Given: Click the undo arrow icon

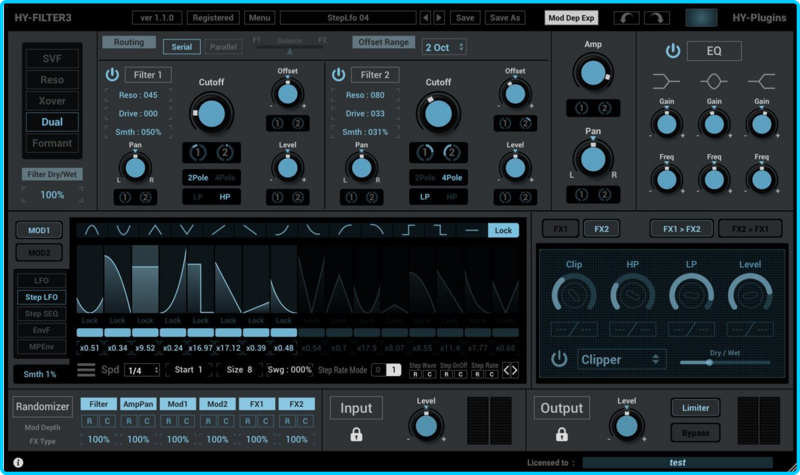Looking at the screenshot, I should 626,18.
